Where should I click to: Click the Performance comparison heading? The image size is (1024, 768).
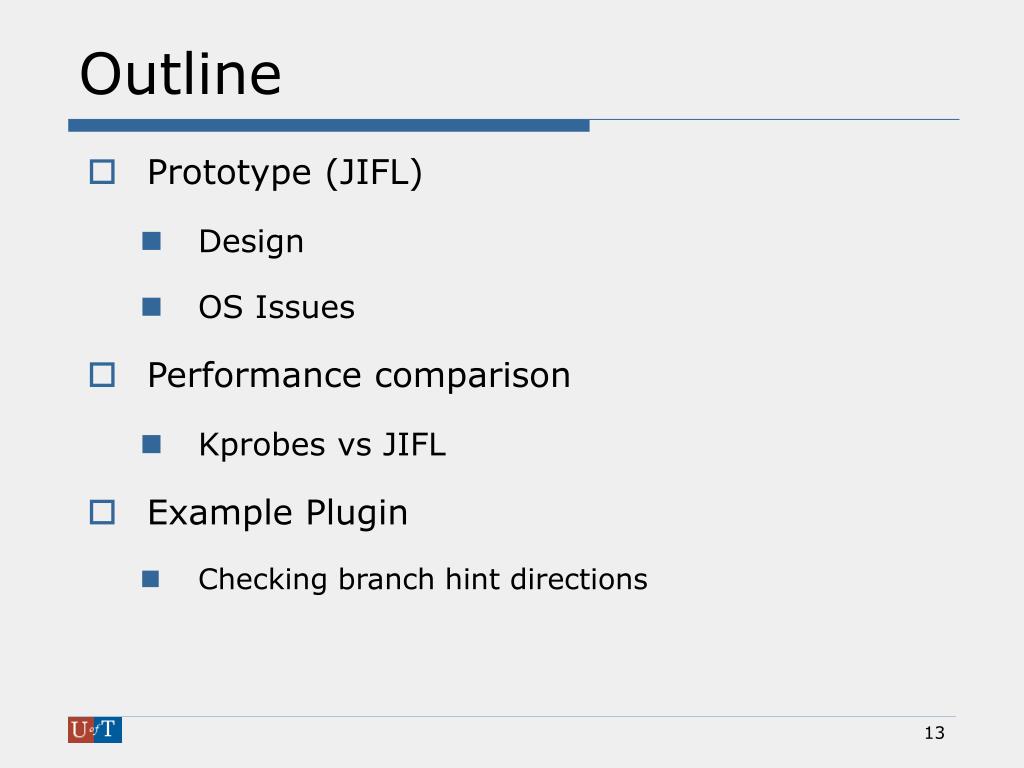pyautogui.click(x=359, y=376)
